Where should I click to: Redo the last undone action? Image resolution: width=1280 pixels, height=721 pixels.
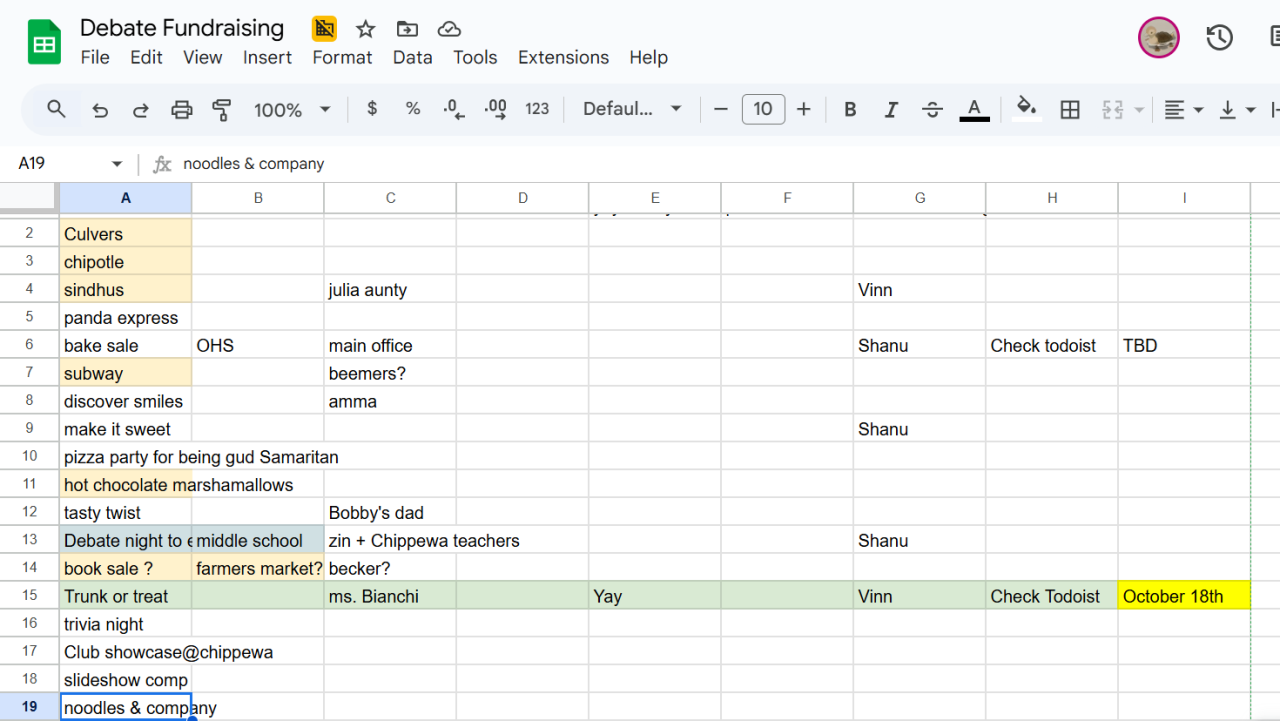141,109
